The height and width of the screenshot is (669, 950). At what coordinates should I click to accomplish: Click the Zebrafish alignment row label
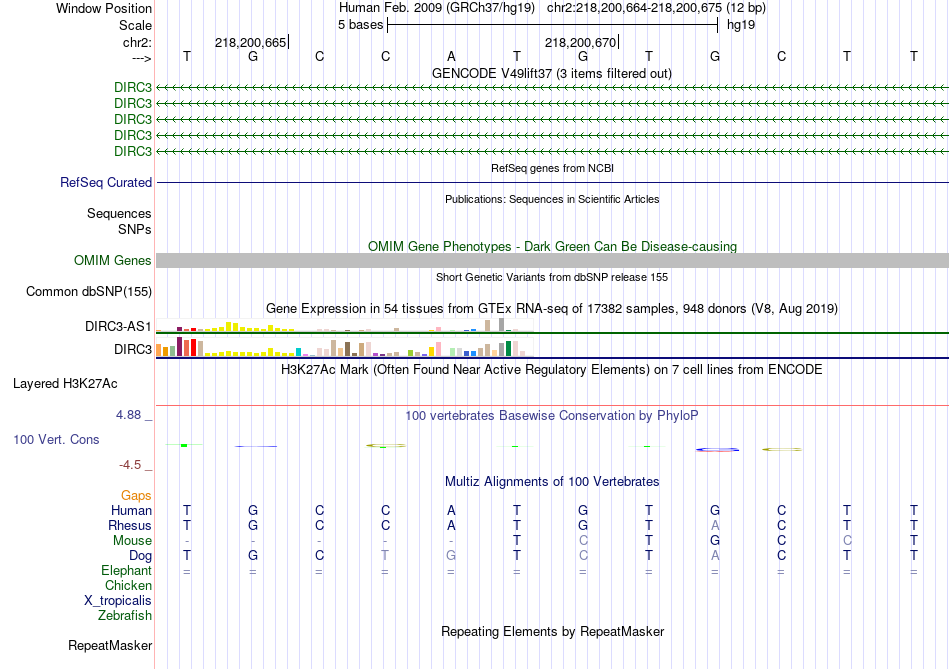pyautogui.click(x=125, y=616)
